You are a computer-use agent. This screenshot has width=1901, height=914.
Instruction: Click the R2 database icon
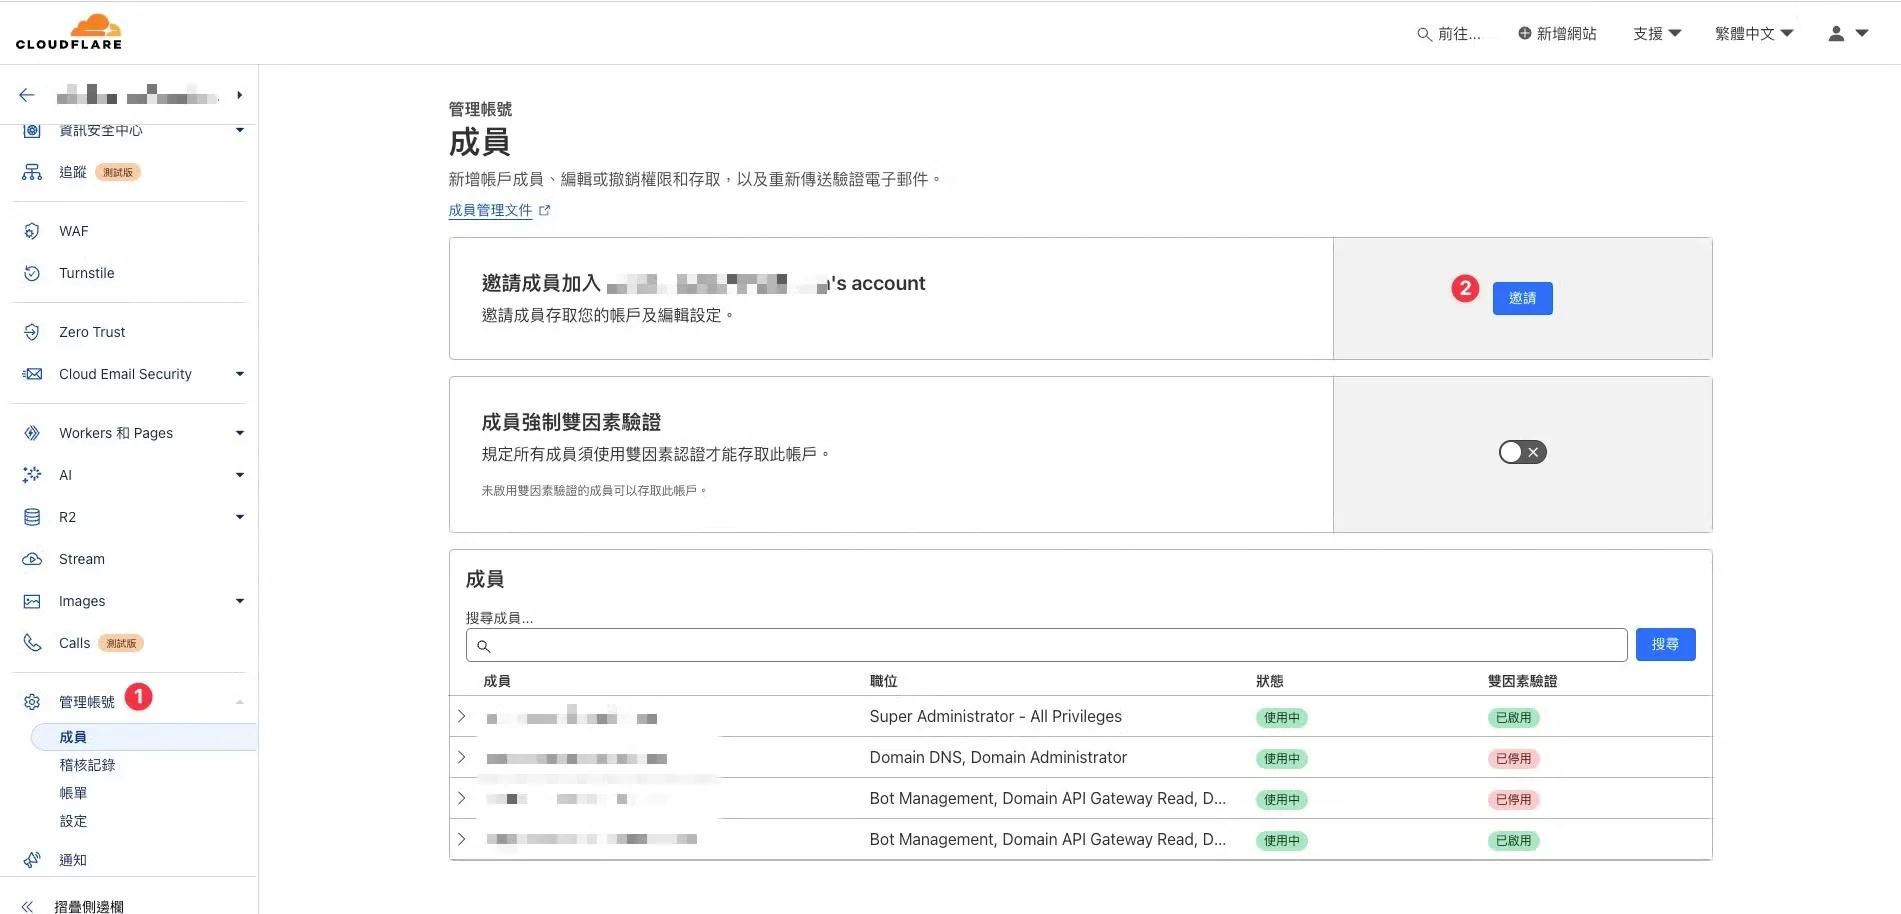point(32,517)
